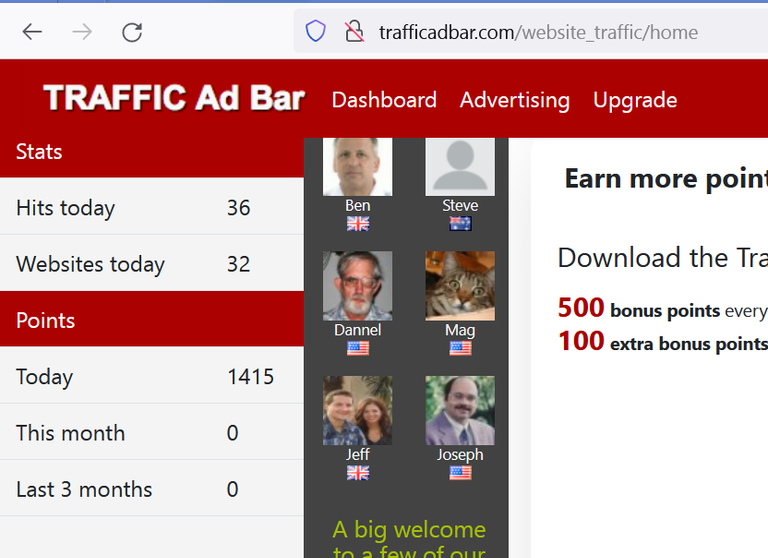Click the Hits today label
Viewport: 768px width, 558px height.
point(66,209)
